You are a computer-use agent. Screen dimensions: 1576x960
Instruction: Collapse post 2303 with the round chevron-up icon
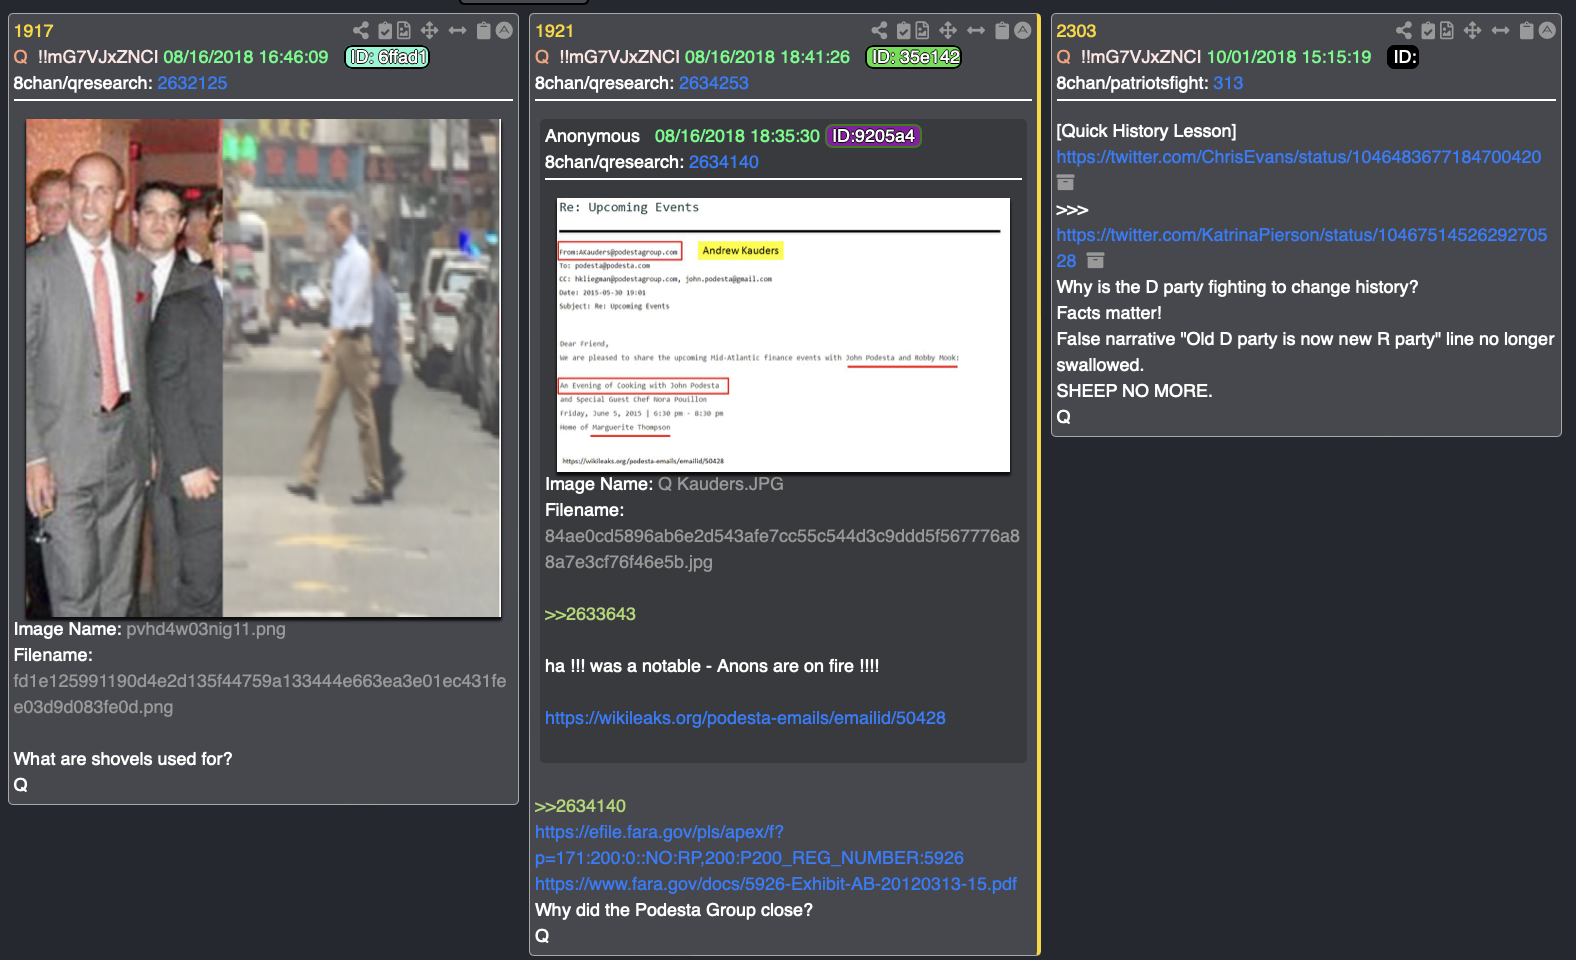(x=1548, y=31)
